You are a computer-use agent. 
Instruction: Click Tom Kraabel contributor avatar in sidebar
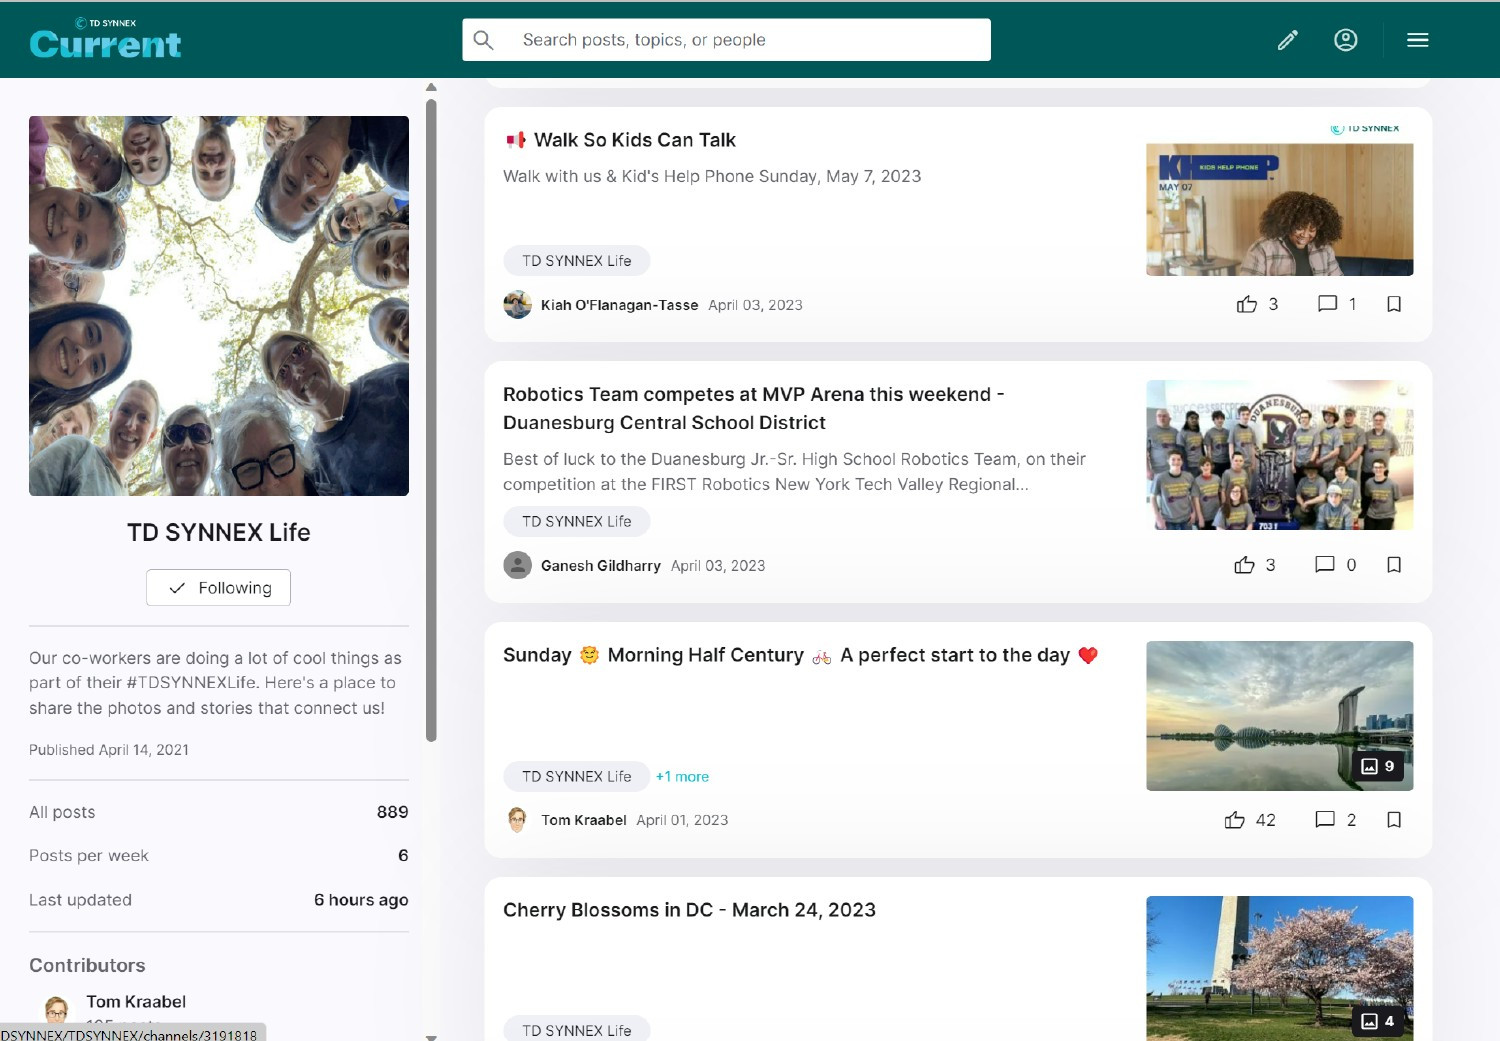(x=57, y=1008)
